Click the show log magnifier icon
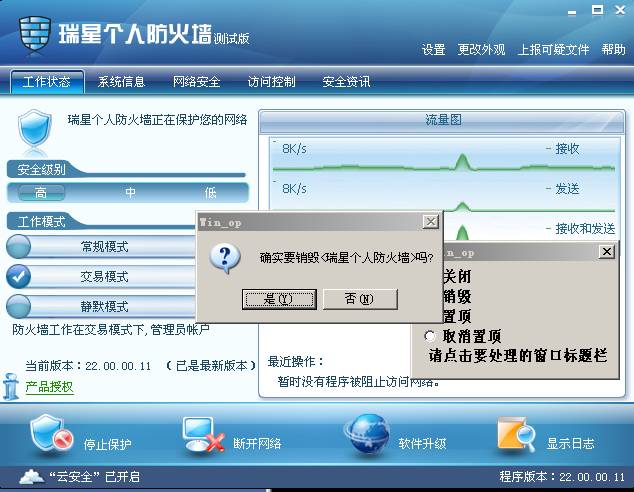The width and height of the screenshot is (634, 492). (x=516, y=435)
